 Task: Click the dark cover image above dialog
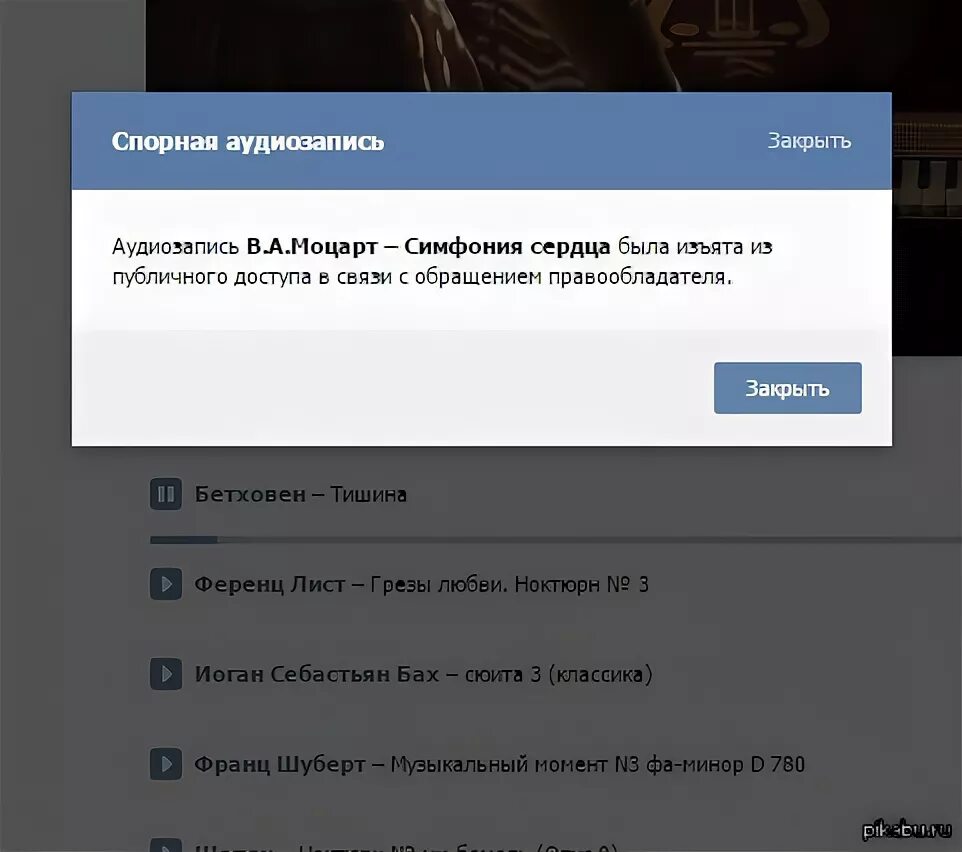point(553,45)
